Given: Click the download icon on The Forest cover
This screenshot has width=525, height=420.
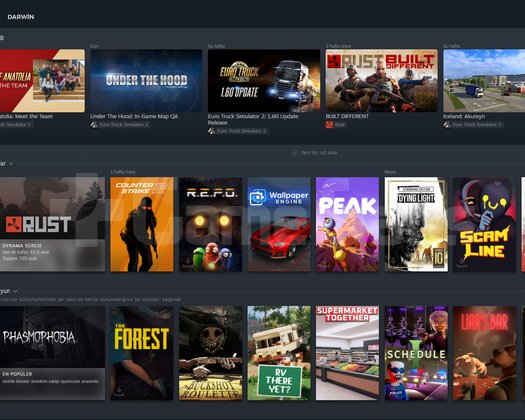Looking at the screenshot, I should pyautogui.click(x=119, y=392).
